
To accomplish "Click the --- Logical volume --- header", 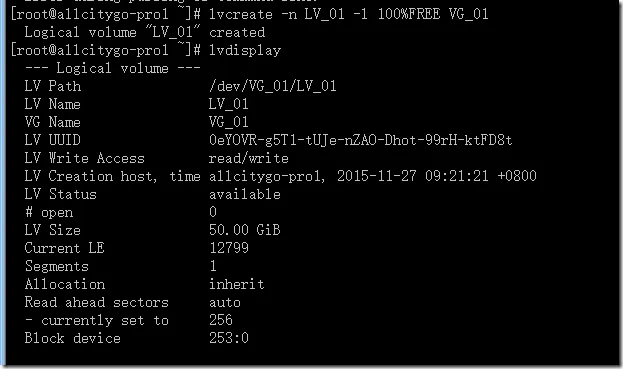I will tap(112, 68).
